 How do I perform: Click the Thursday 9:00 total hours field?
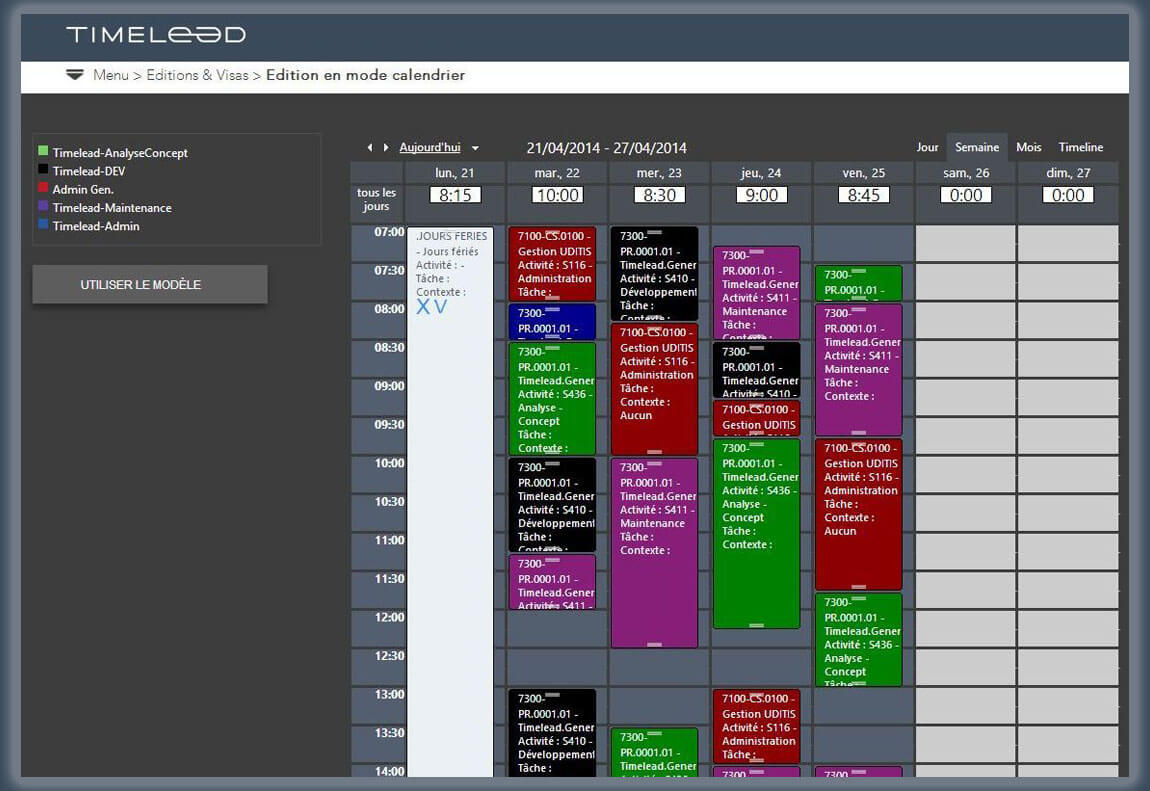pos(761,195)
